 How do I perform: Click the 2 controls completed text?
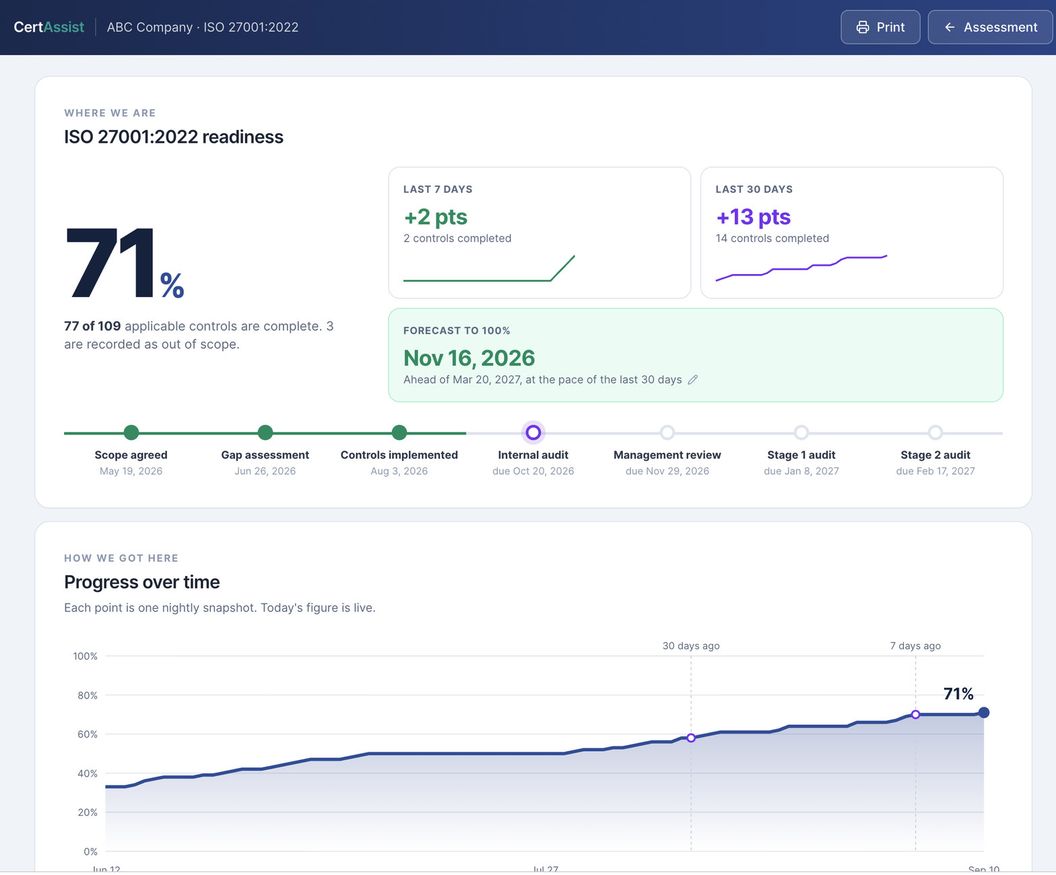pyautogui.click(x=457, y=238)
